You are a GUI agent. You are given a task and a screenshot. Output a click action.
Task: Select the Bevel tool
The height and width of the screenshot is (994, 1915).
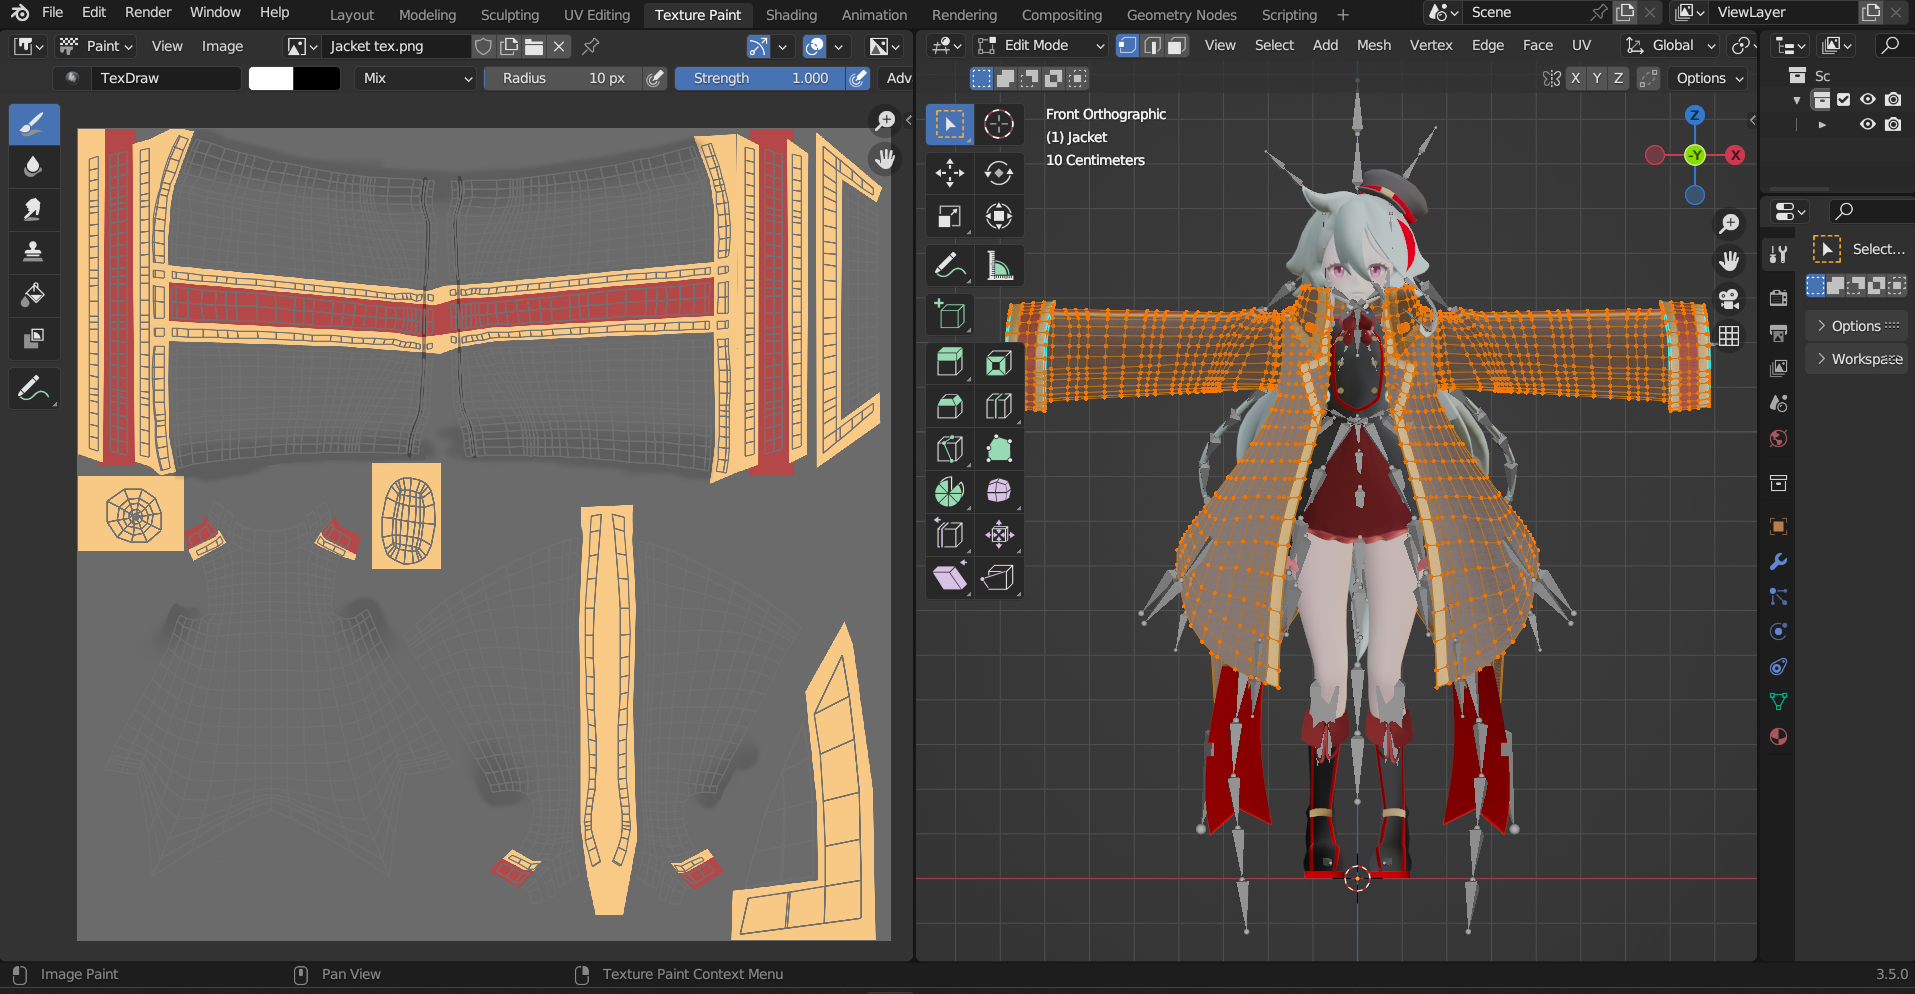point(949,406)
